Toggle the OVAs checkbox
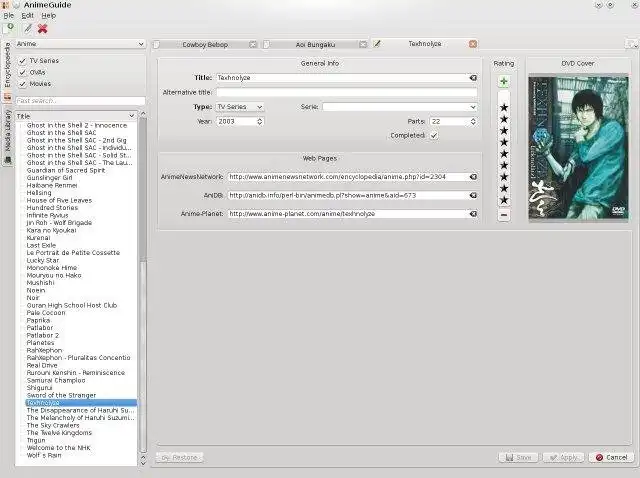The width and height of the screenshot is (640, 478). (22, 72)
